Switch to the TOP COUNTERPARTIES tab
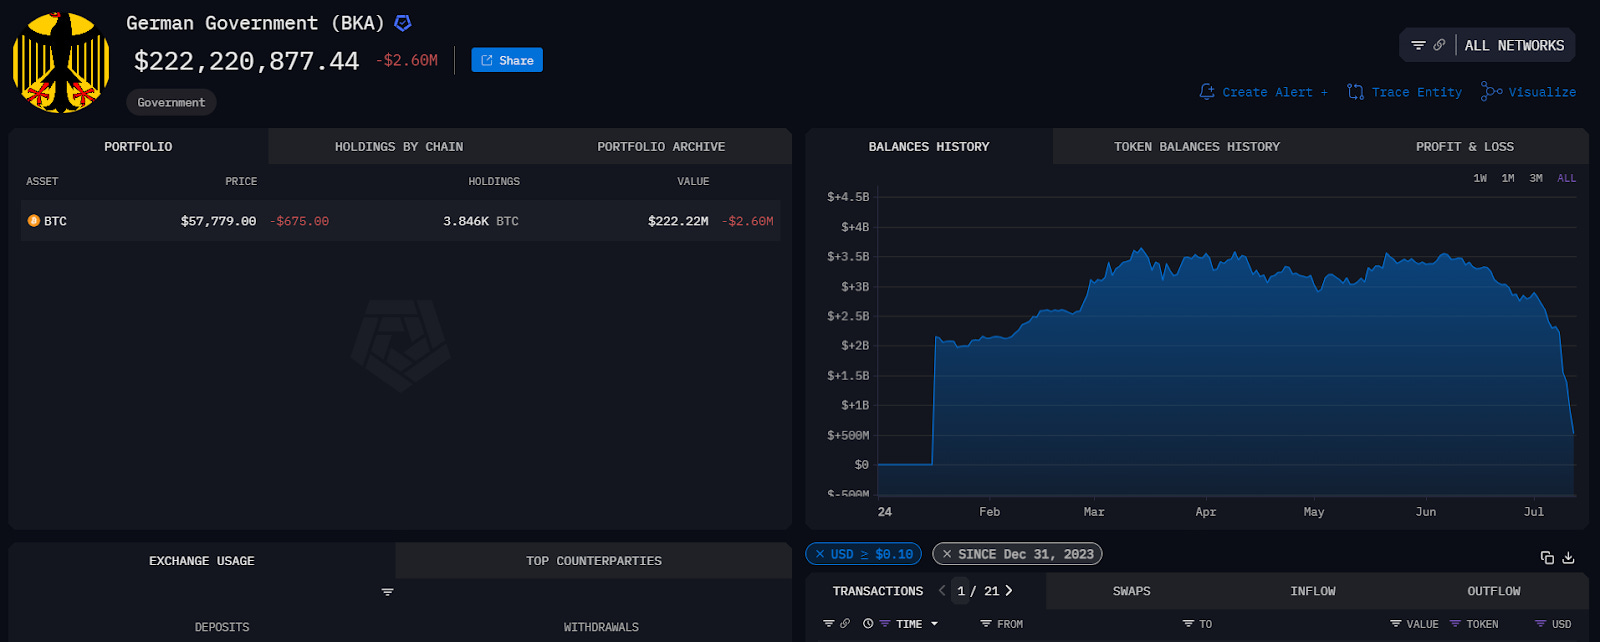The width and height of the screenshot is (1600, 642). pyautogui.click(x=594, y=561)
